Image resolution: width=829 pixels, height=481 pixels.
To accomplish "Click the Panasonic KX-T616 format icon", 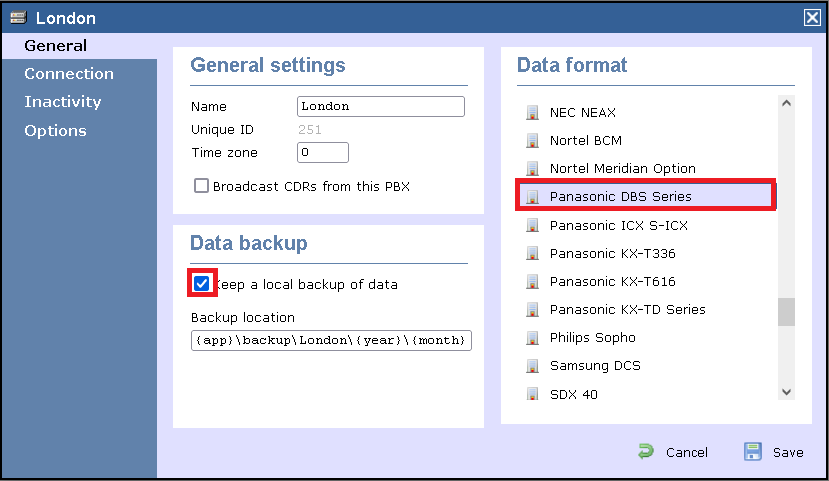I will coord(533,282).
